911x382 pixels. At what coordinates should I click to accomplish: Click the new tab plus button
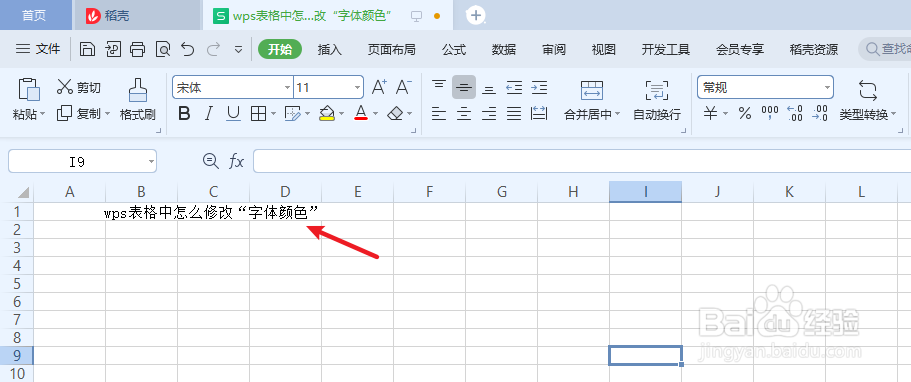coord(476,16)
